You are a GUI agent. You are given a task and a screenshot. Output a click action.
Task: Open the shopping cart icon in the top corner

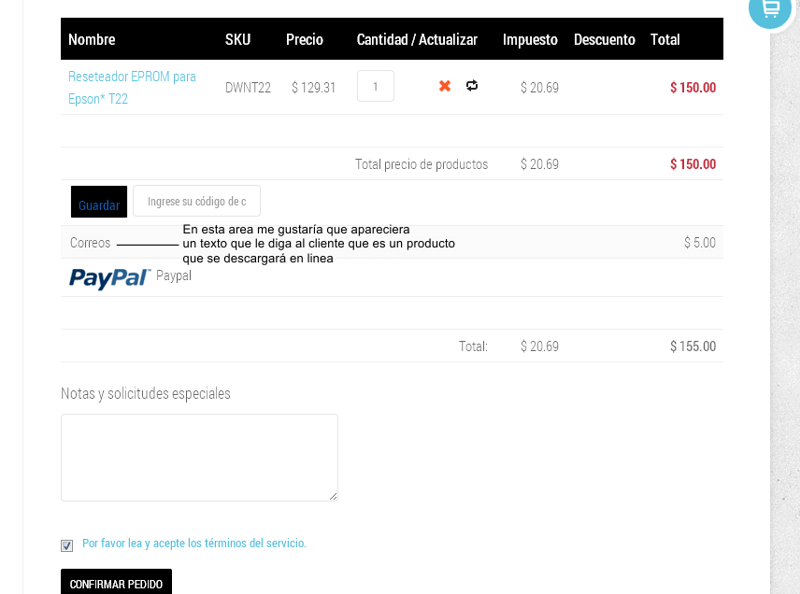pos(770,9)
